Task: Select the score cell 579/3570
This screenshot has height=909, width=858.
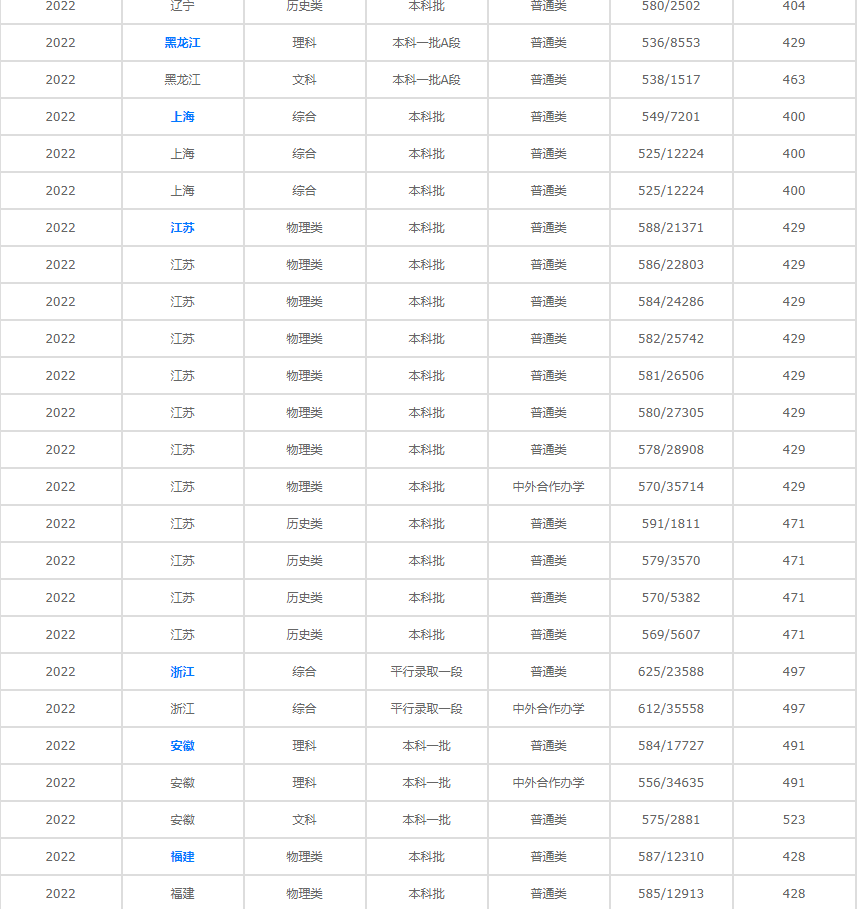Action: click(671, 561)
